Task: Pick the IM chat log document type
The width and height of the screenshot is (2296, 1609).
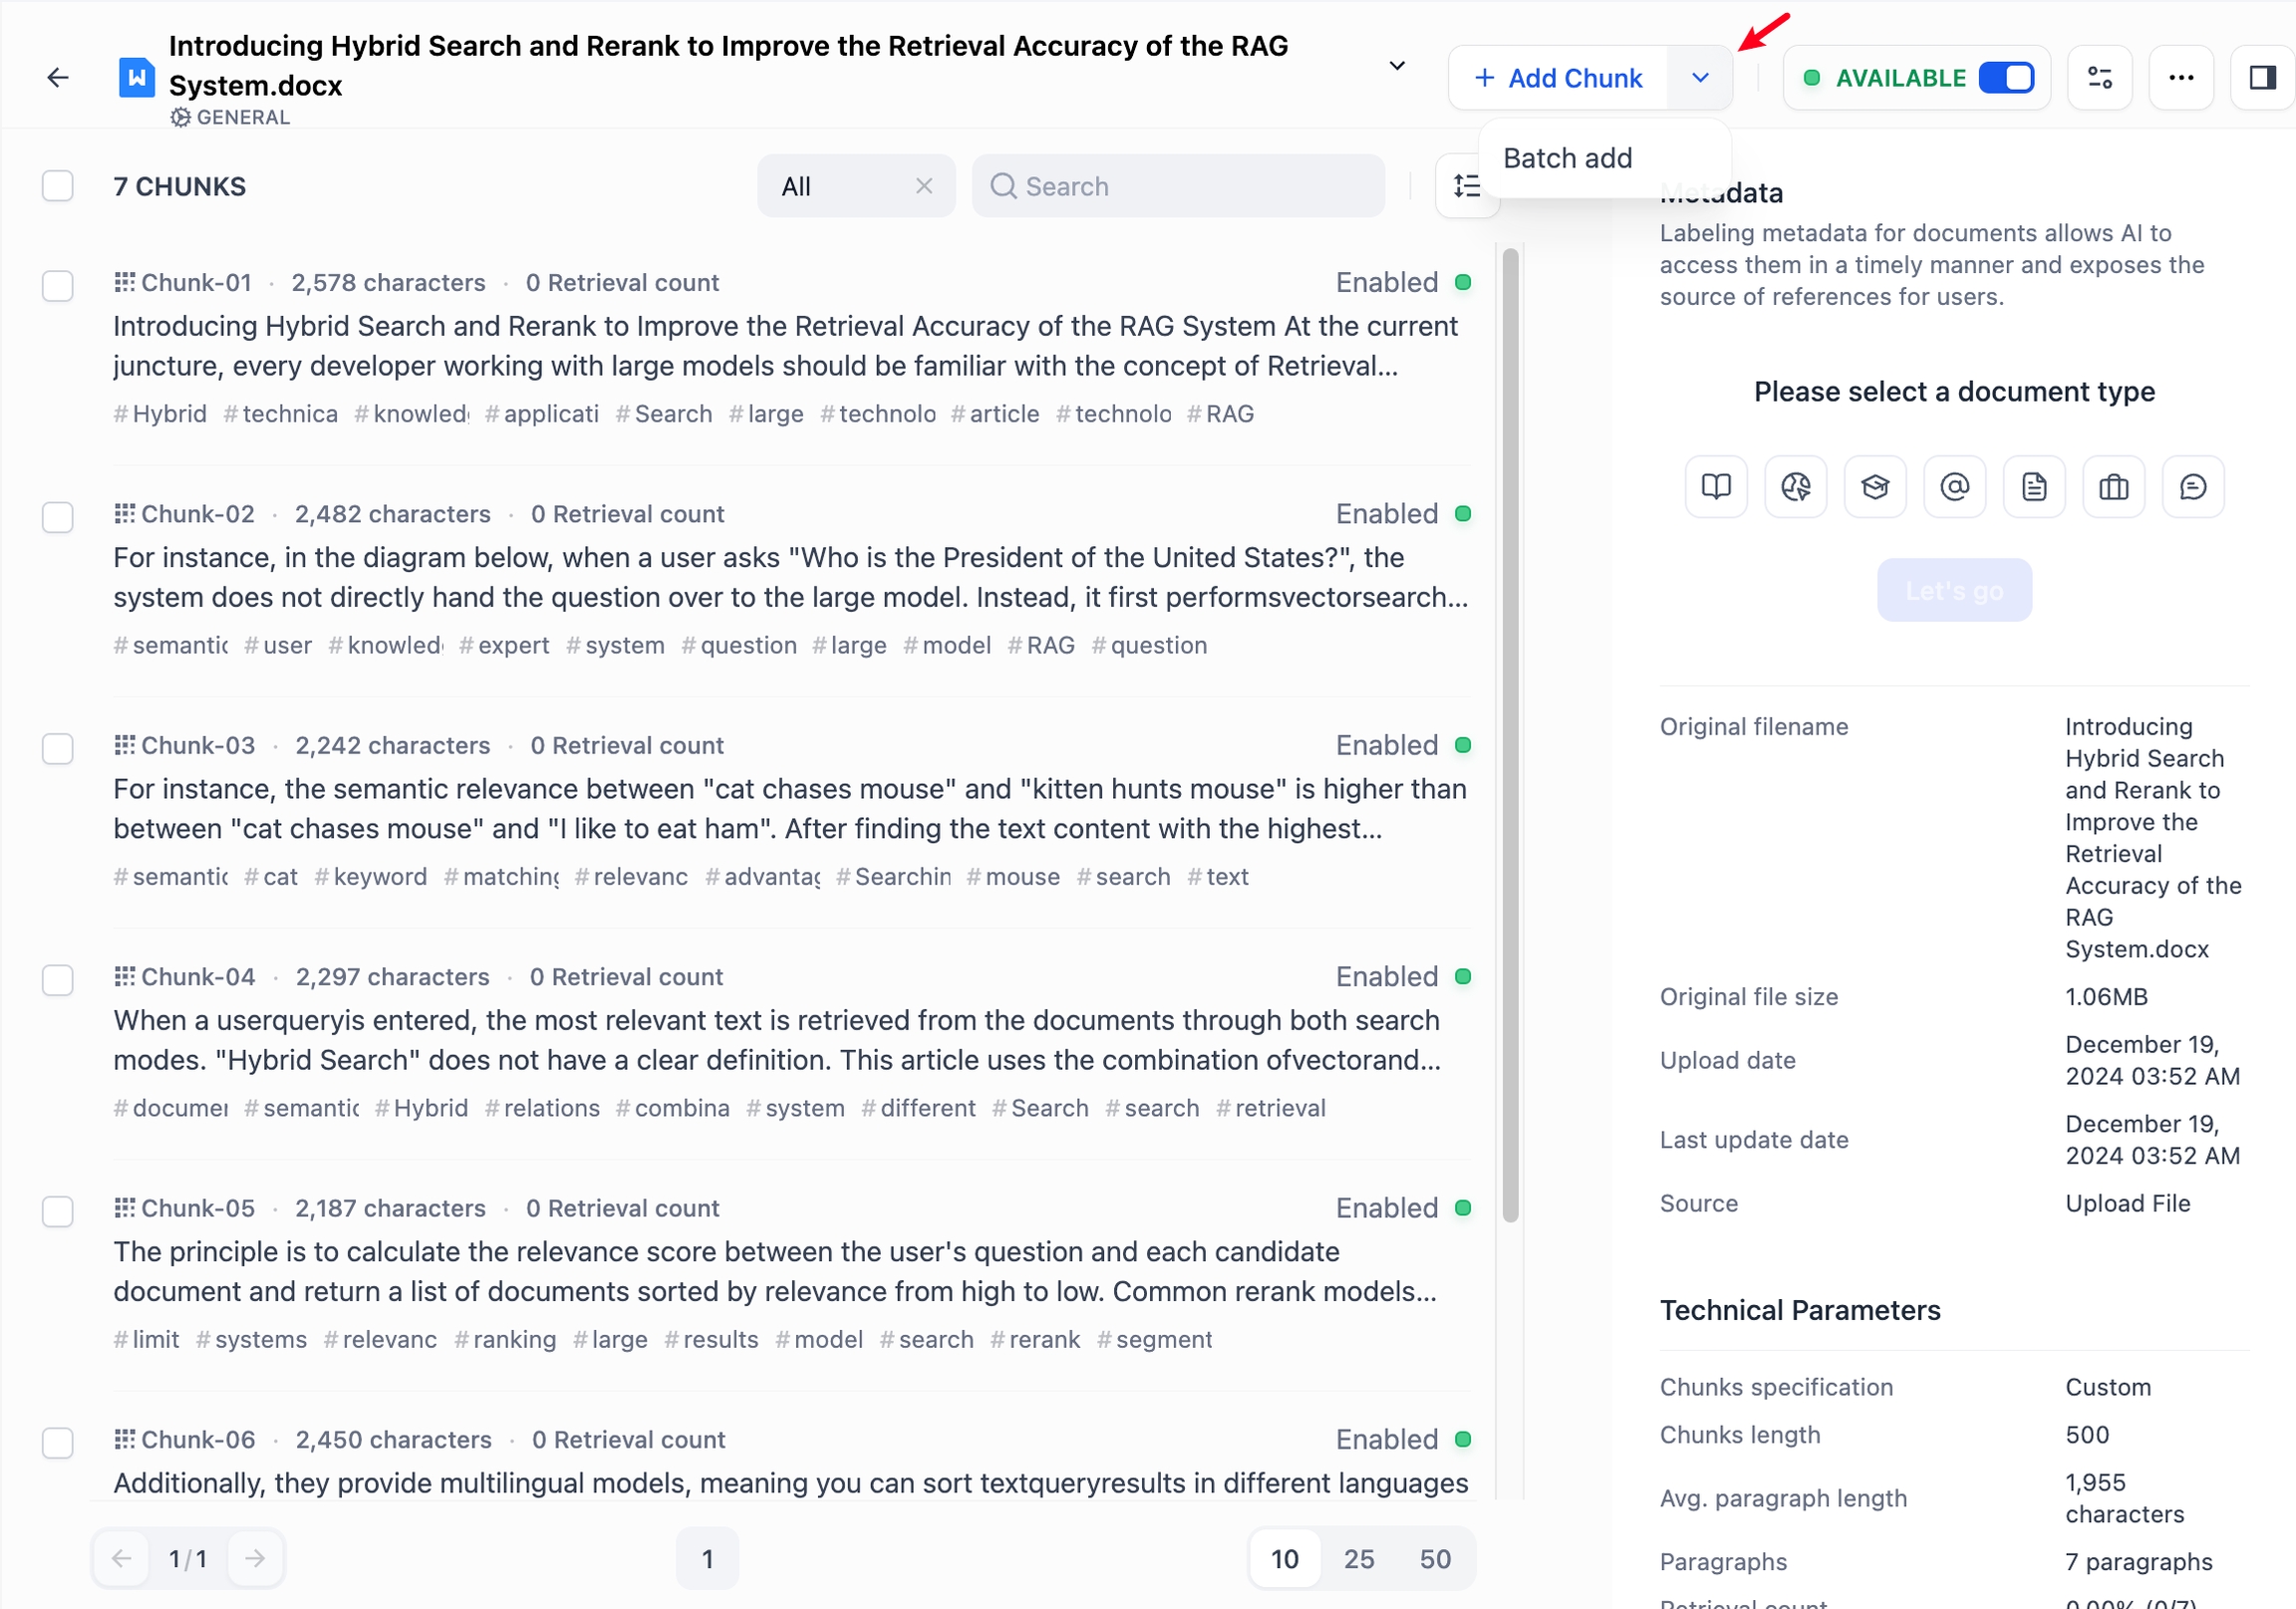Action: 2192,487
